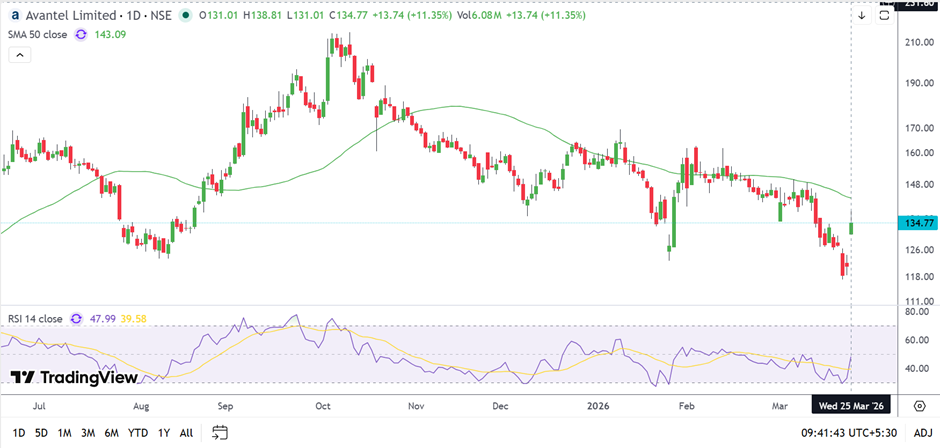Open the go-to-date calendar icon
The image size is (940, 448).
220,432
